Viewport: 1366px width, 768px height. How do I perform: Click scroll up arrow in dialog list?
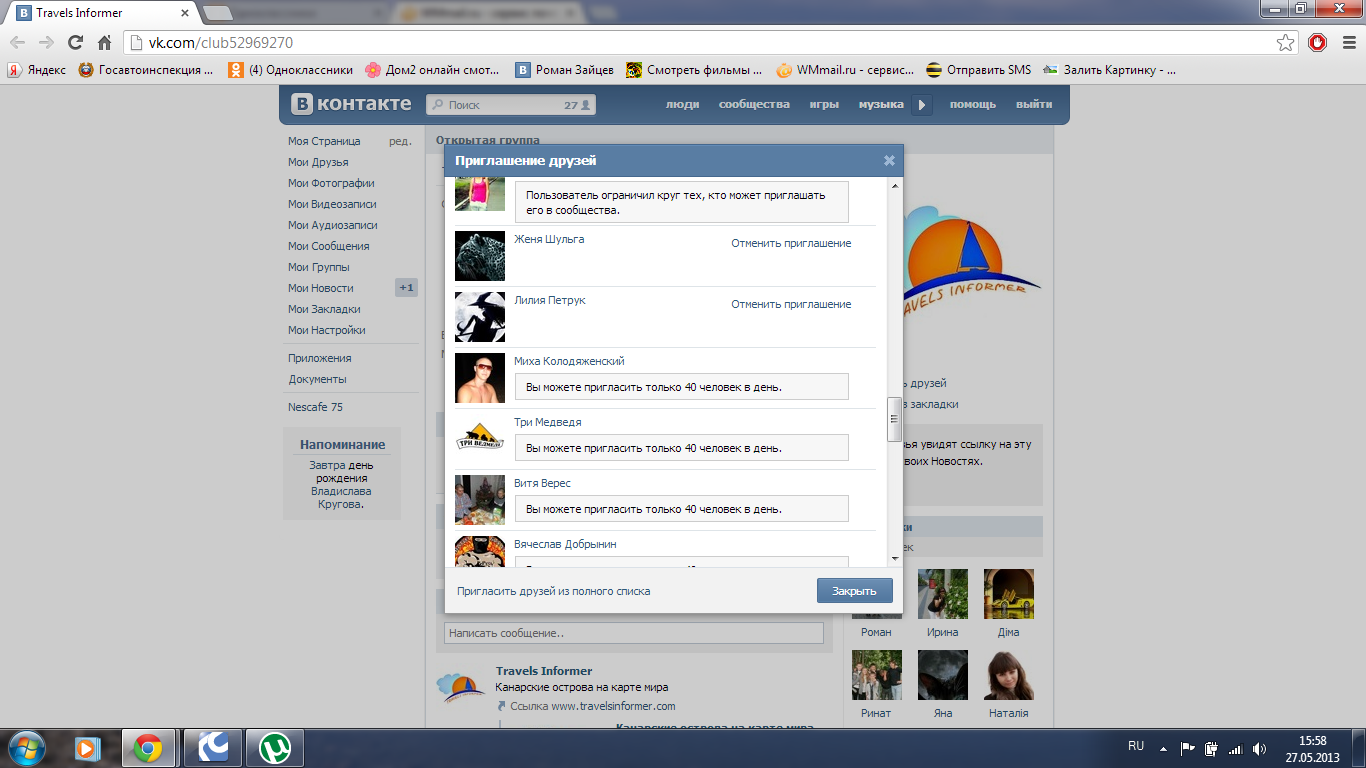[x=895, y=187]
